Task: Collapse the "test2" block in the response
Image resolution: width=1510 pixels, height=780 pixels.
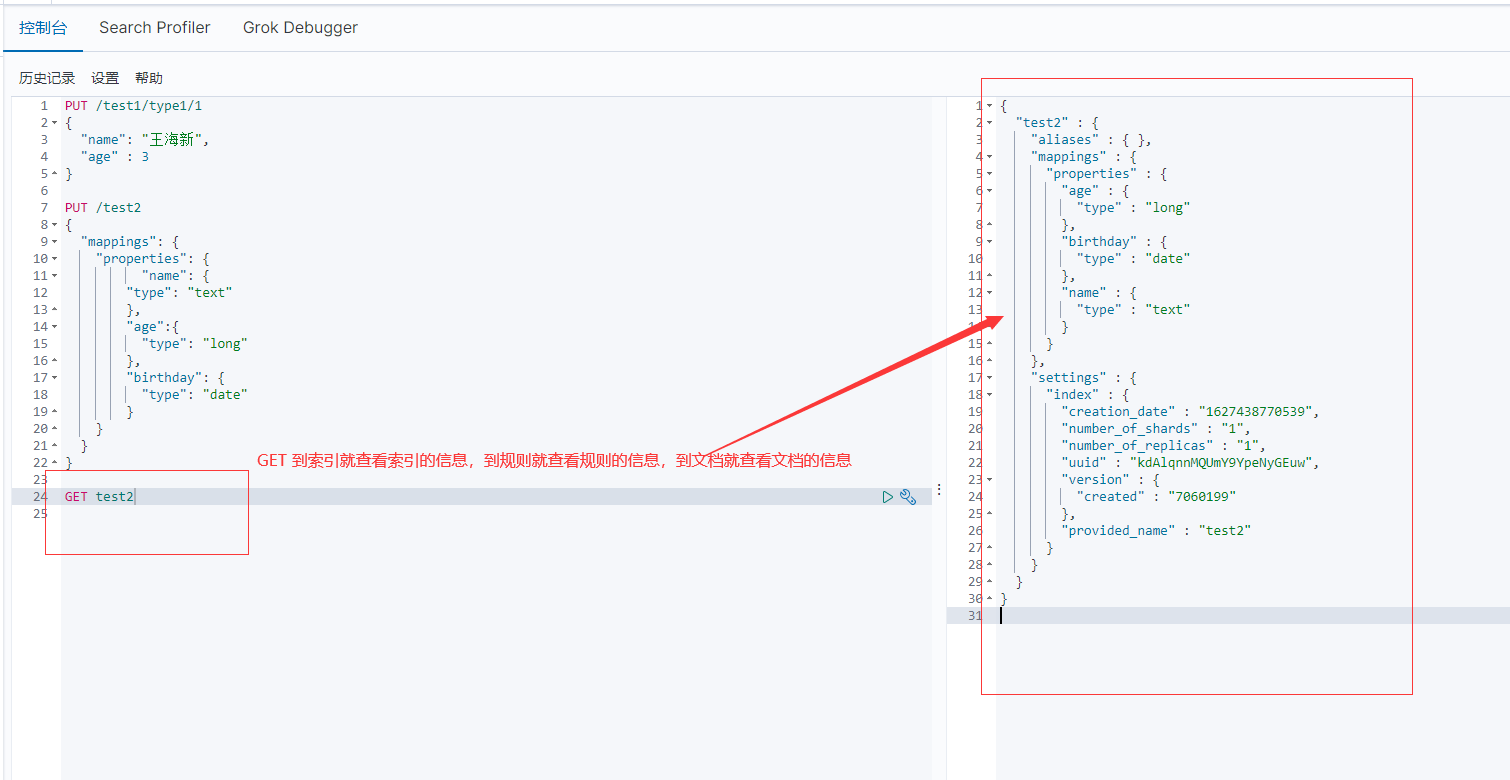Action: click(x=990, y=123)
